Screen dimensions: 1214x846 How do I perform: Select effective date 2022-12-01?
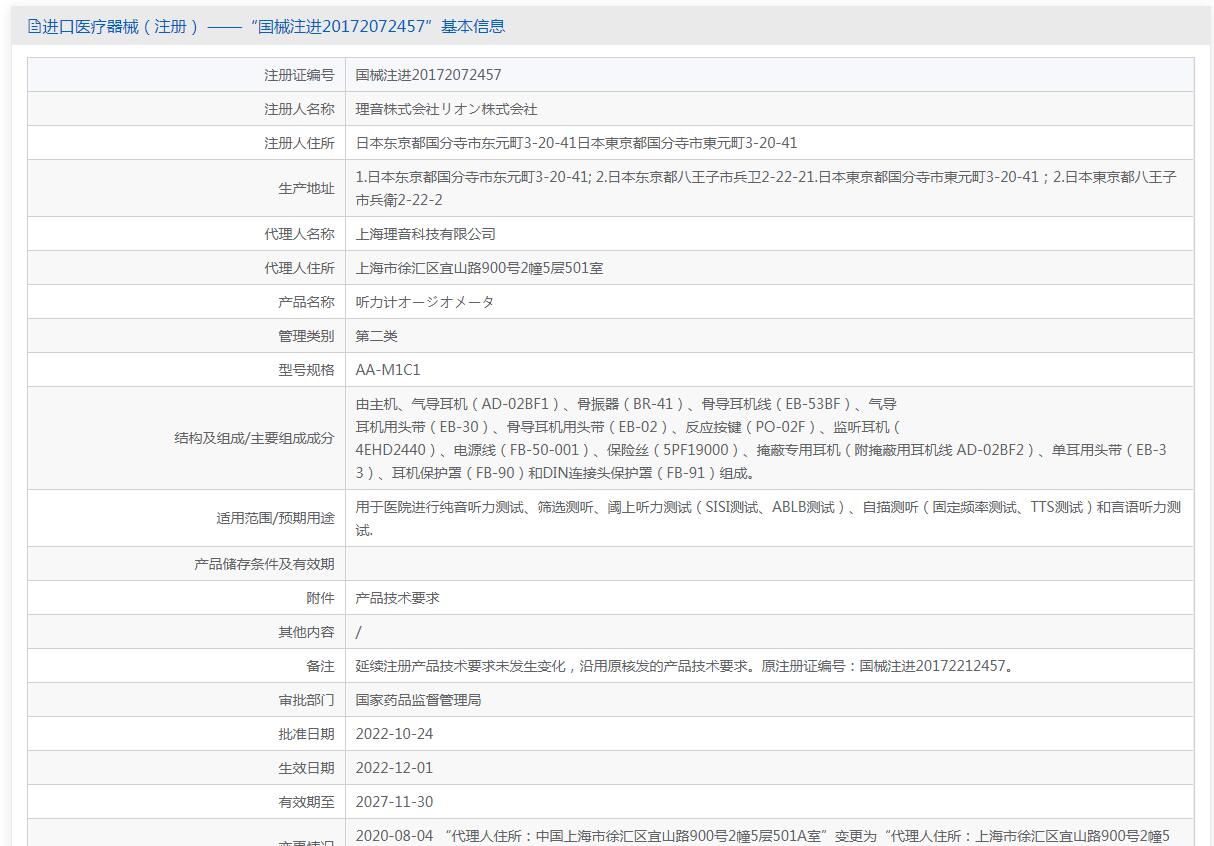(395, 768)
